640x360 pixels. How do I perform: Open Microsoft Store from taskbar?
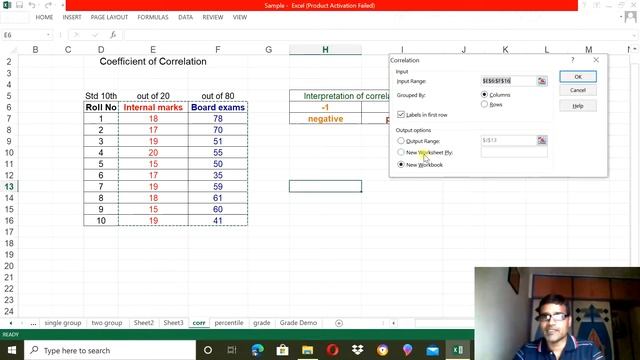click(x=282, y=350)
